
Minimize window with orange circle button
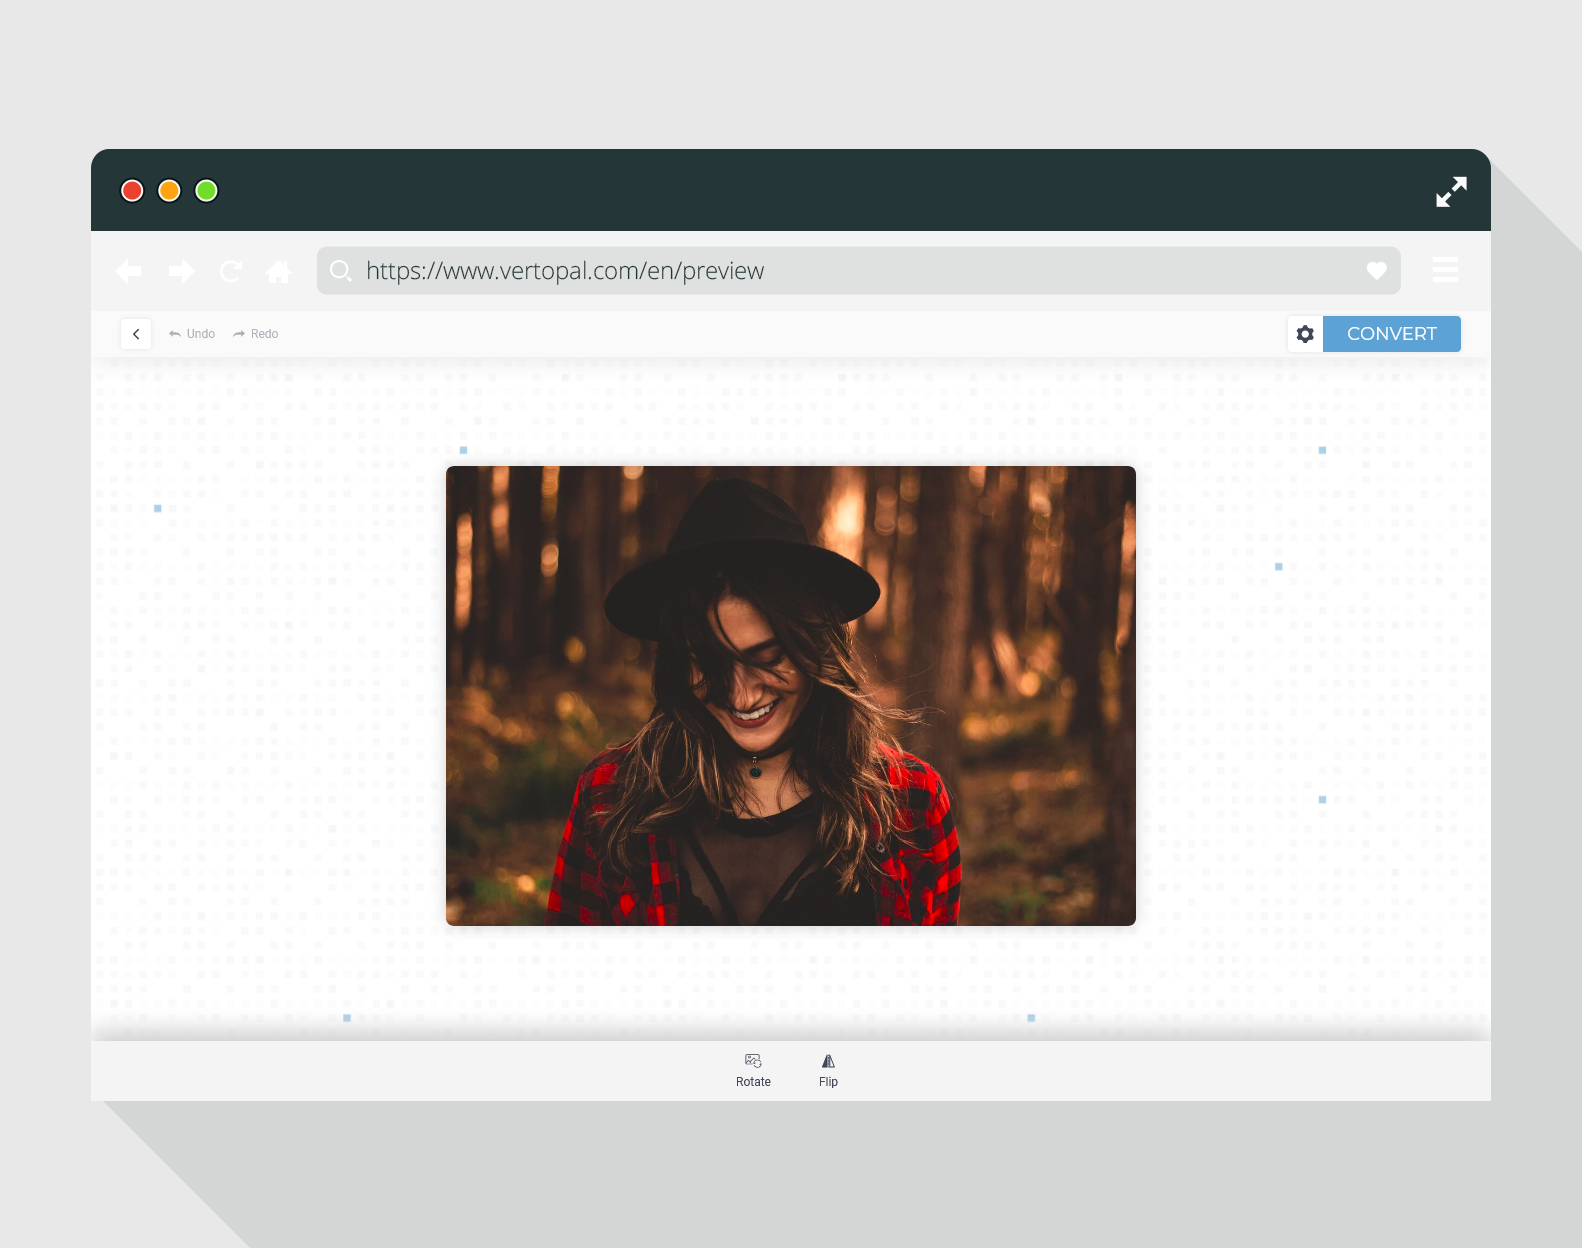click(169, 191)
